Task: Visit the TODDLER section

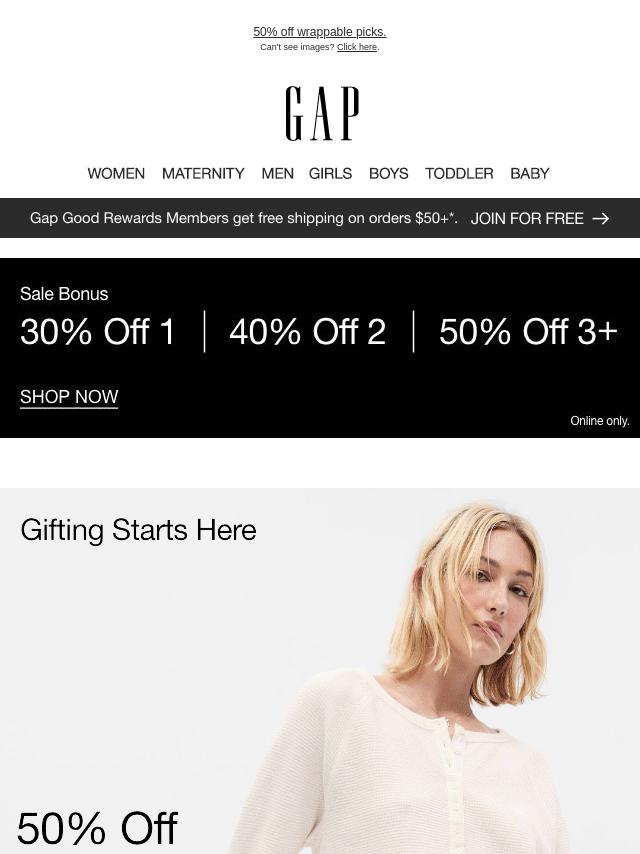Action: (x=459, y=173)
